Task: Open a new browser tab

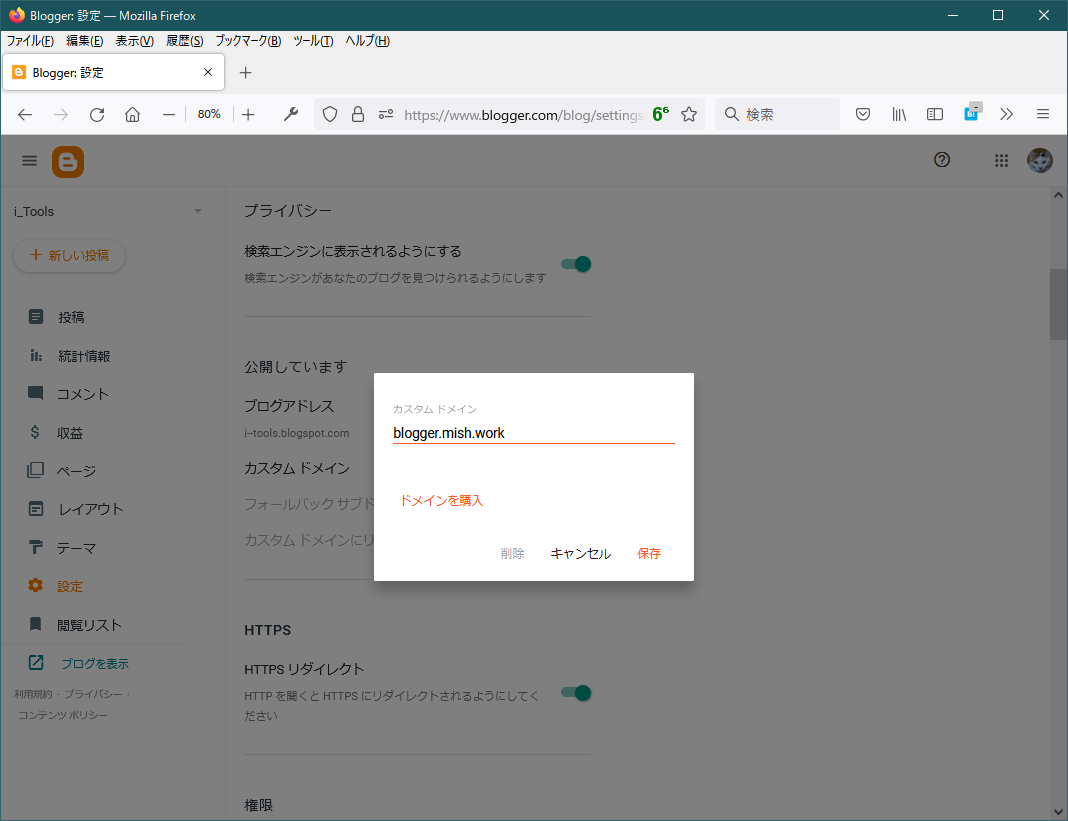Action: click(x=246, y=73)
